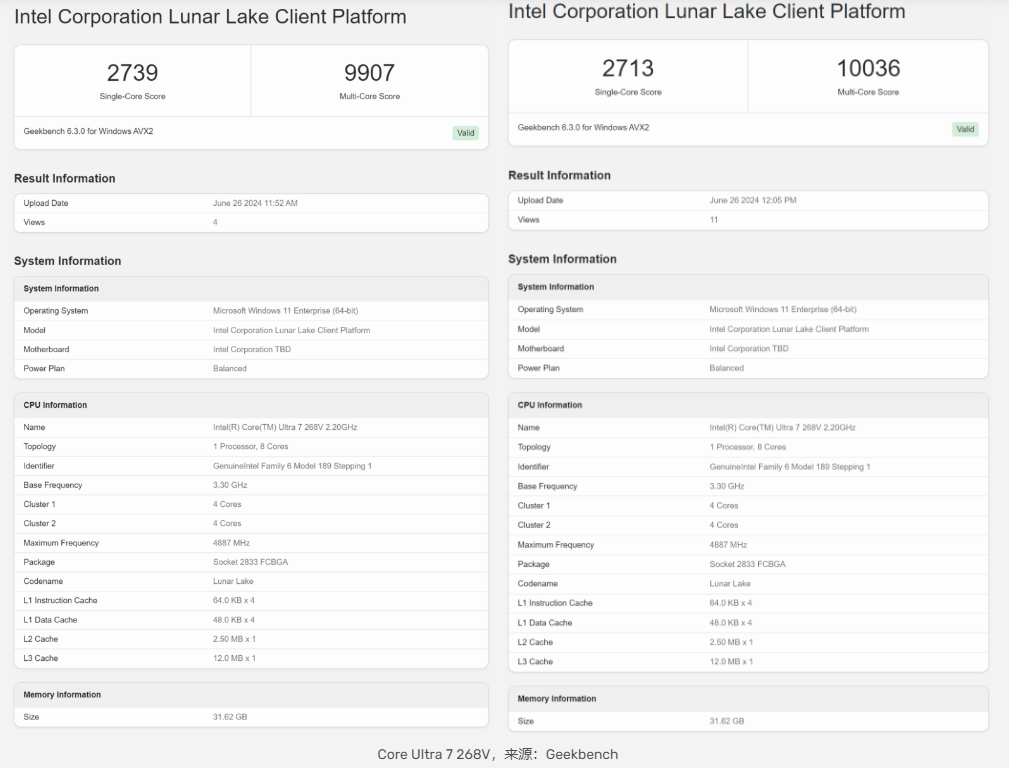Click the multi-core score 9907
The image size is (1009, 768).
[369, 73]
